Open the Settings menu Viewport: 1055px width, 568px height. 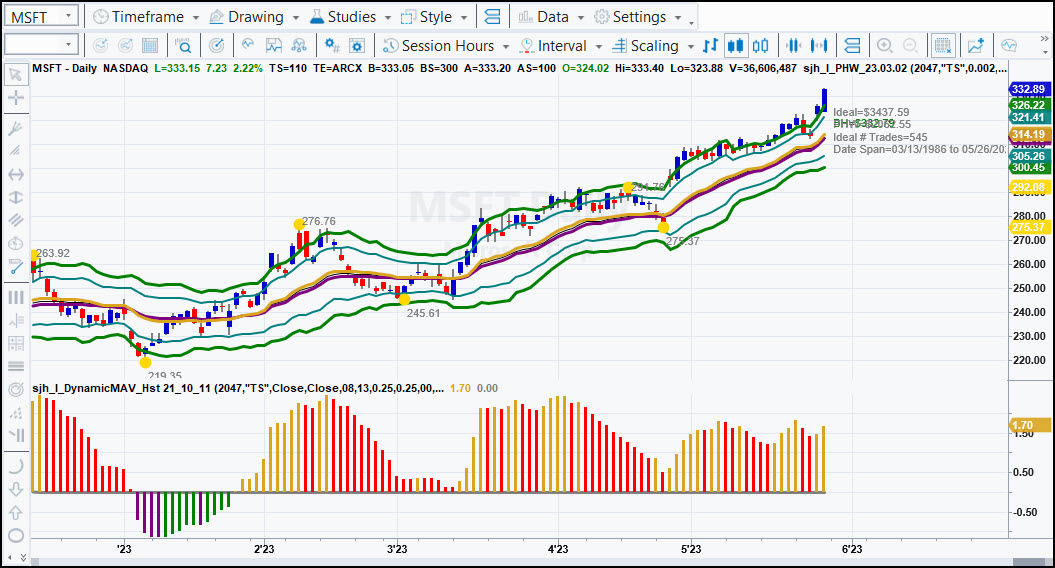[x=630, y=17]
